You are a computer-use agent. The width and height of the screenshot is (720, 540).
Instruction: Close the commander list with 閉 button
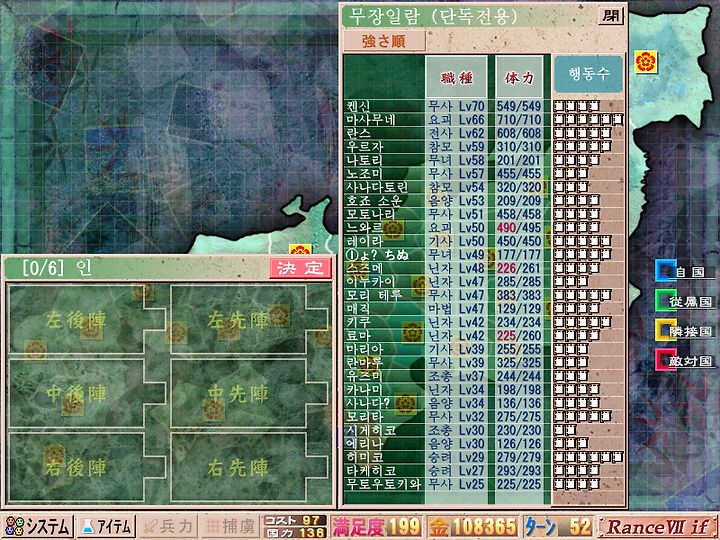point(611,17)
